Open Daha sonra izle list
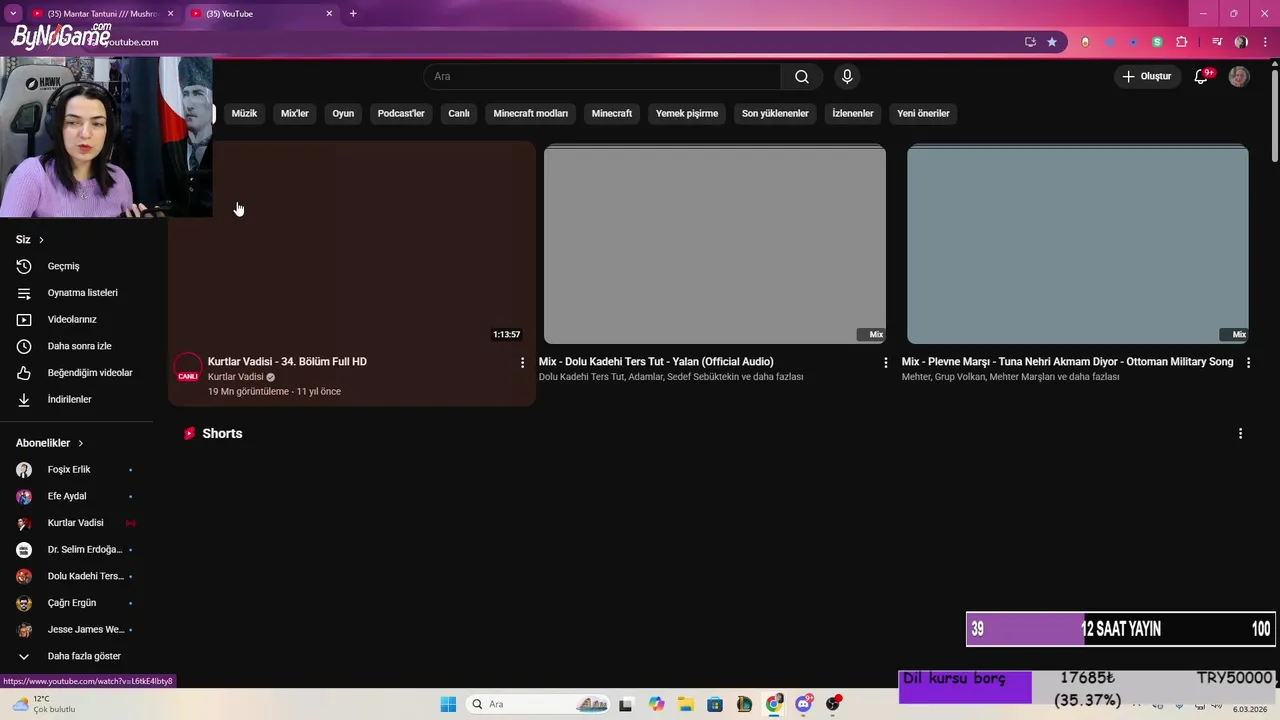1280x720 pixels. (x=78, y=346)
